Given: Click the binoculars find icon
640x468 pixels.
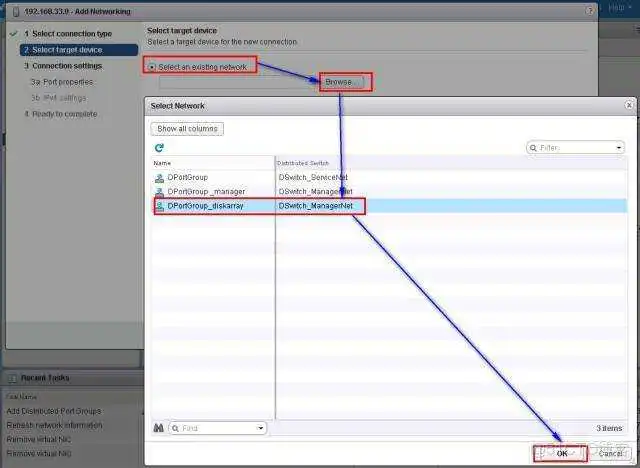Looking at the screenshot, I should tap(158, 428).
